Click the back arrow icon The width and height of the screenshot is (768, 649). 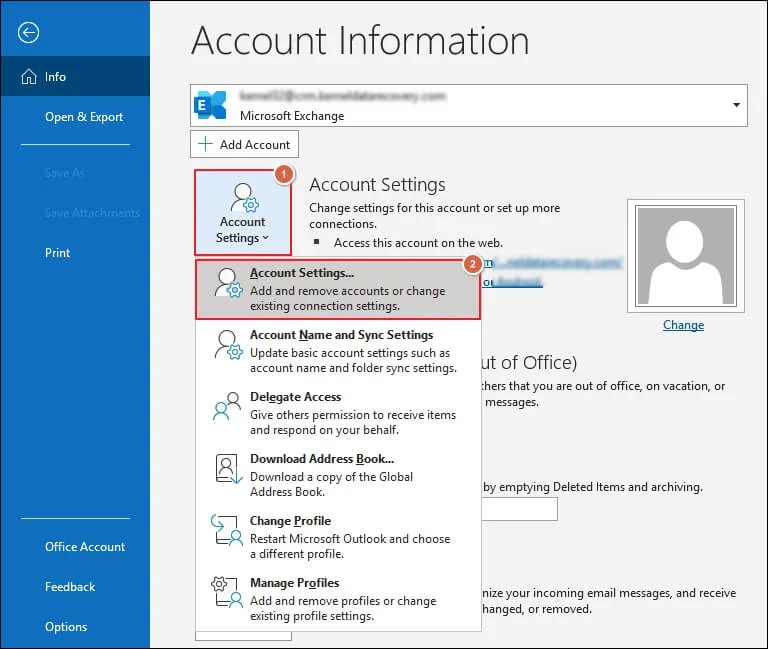[x=29, y=33]
